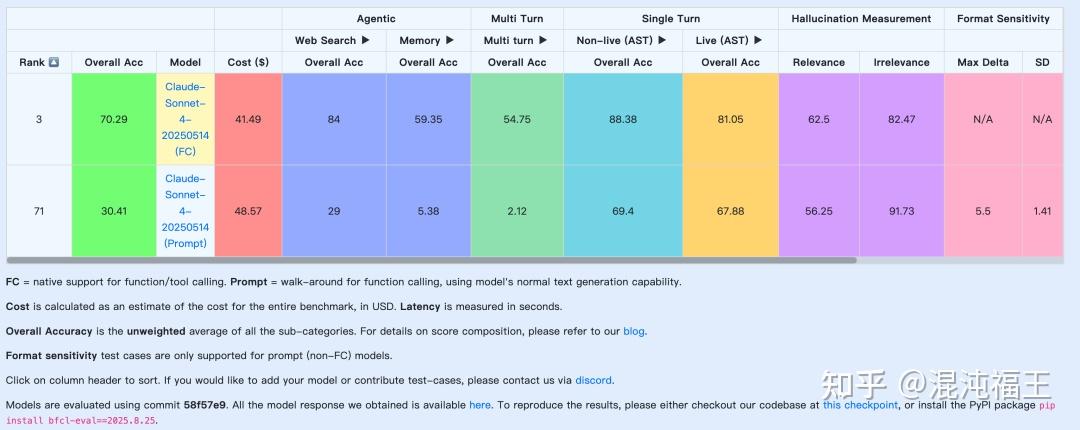Sort table by Irrelevance column
The width and height of the screenshot is (1080, 430).
901,62
